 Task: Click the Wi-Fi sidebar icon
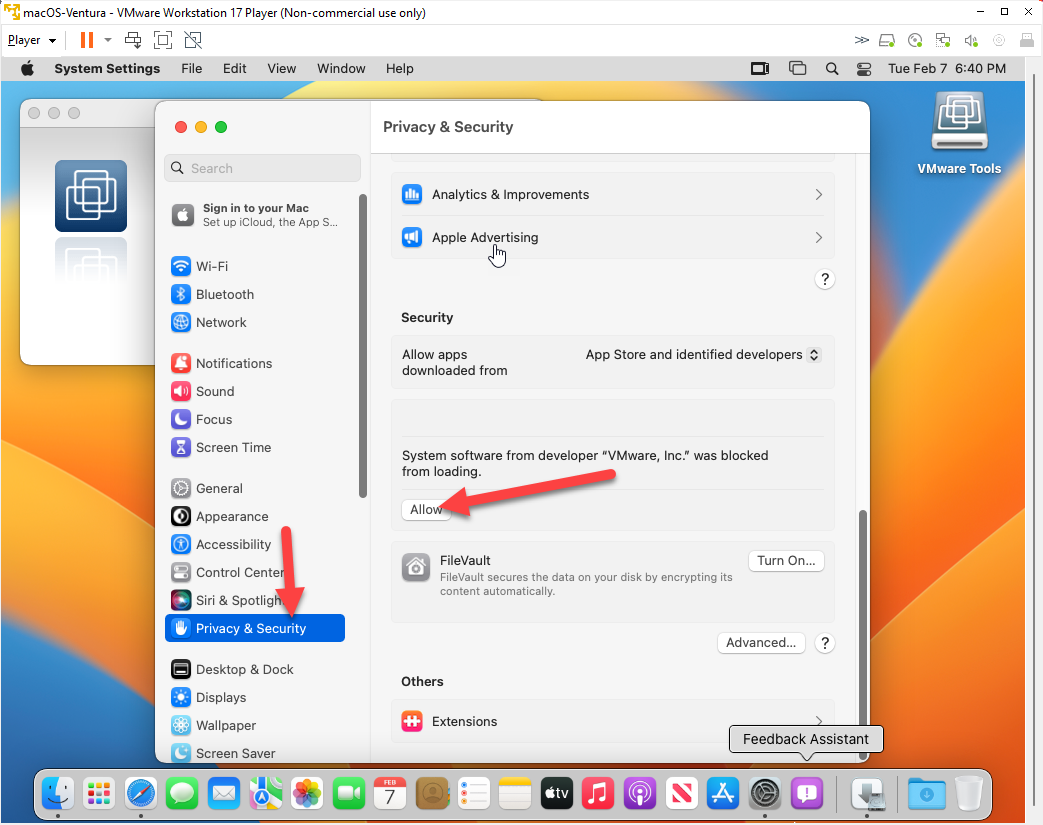(x=181, y=266)
